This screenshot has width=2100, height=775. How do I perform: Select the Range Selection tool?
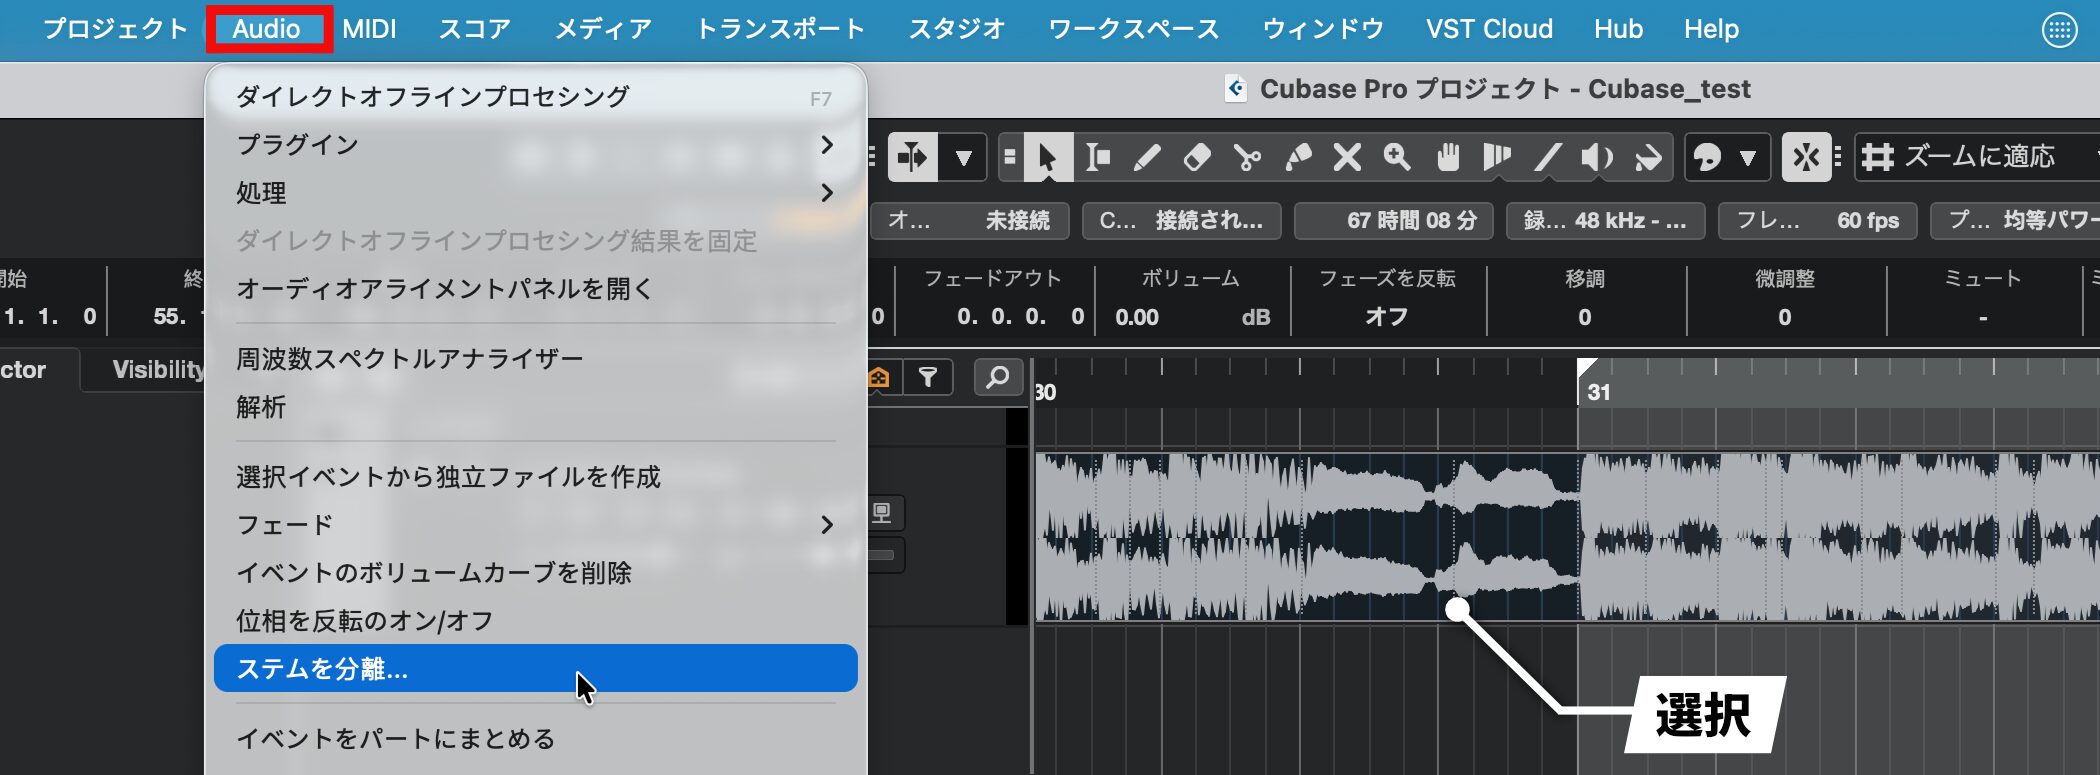(1098, 158)
